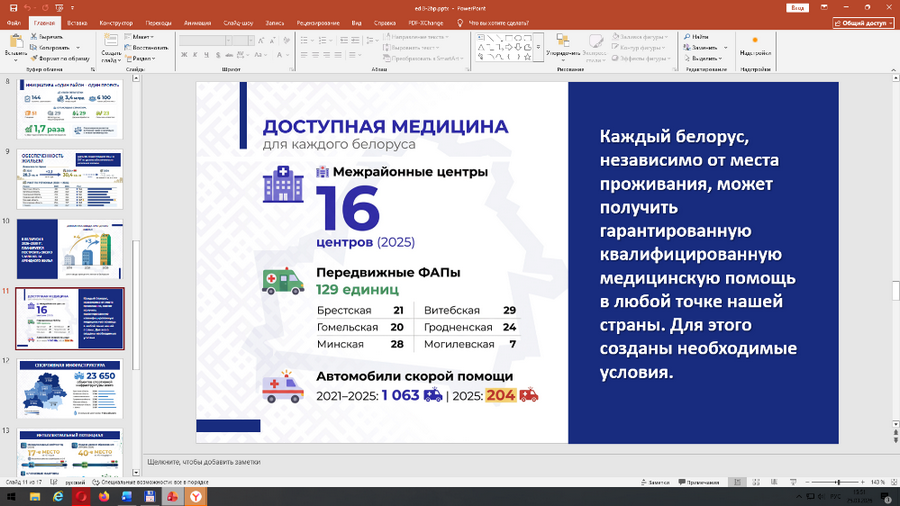Click the Cut (Вырезать) scissors icon
Image resolution: width=900 pixels, height=506 pixels.
(x=35, y=36)
